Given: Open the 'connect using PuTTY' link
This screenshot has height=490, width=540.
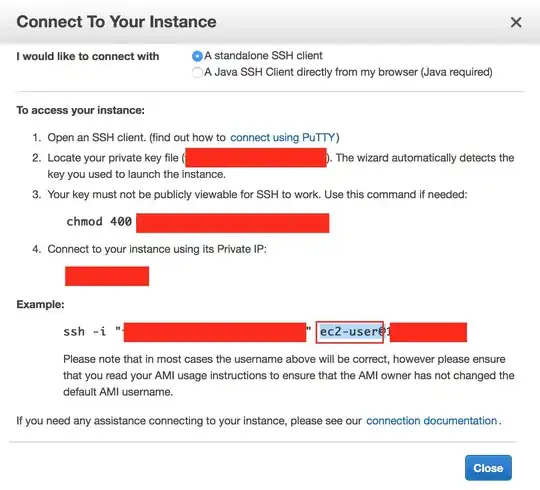Looking at the screenshot, I should [x=282, y=137].
